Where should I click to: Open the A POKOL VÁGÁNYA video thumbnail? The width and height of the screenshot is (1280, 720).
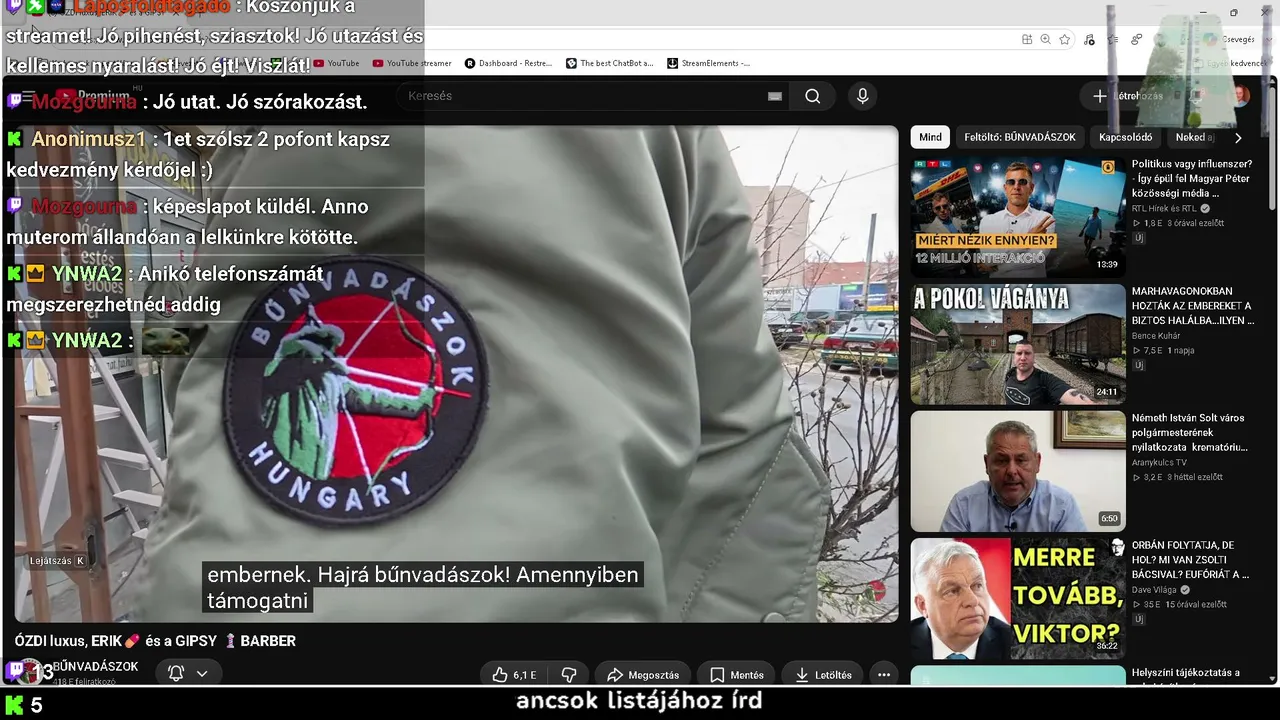(1017, 343)
